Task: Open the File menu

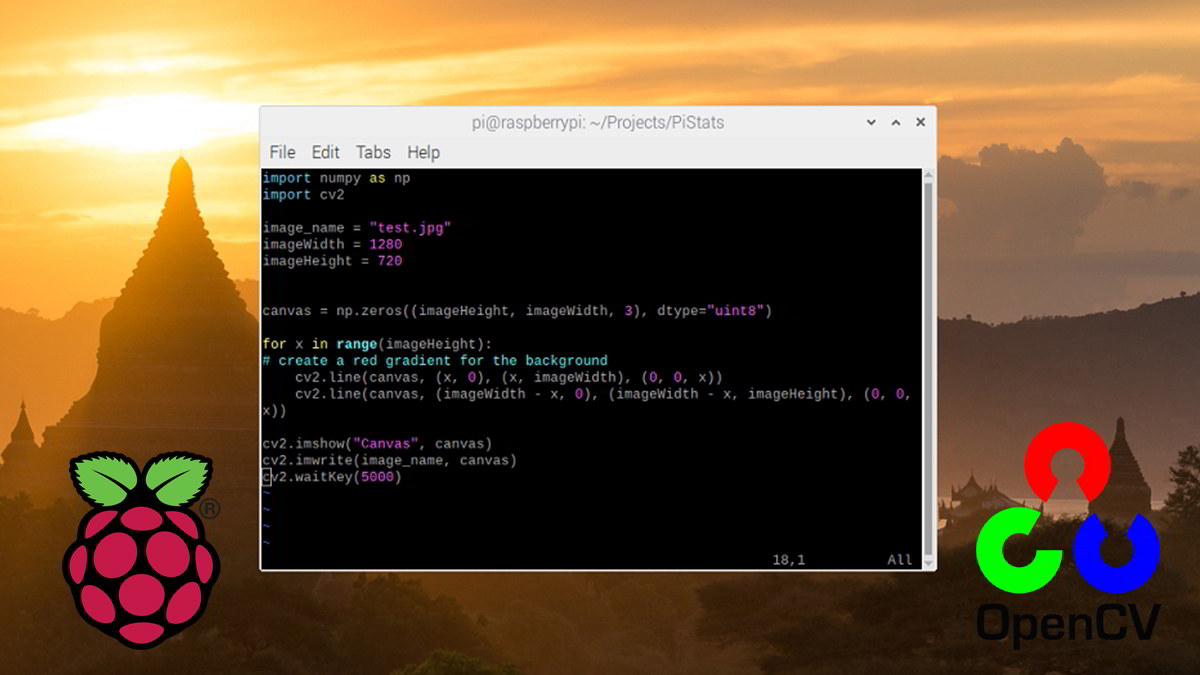Action: tap(281, 152)
